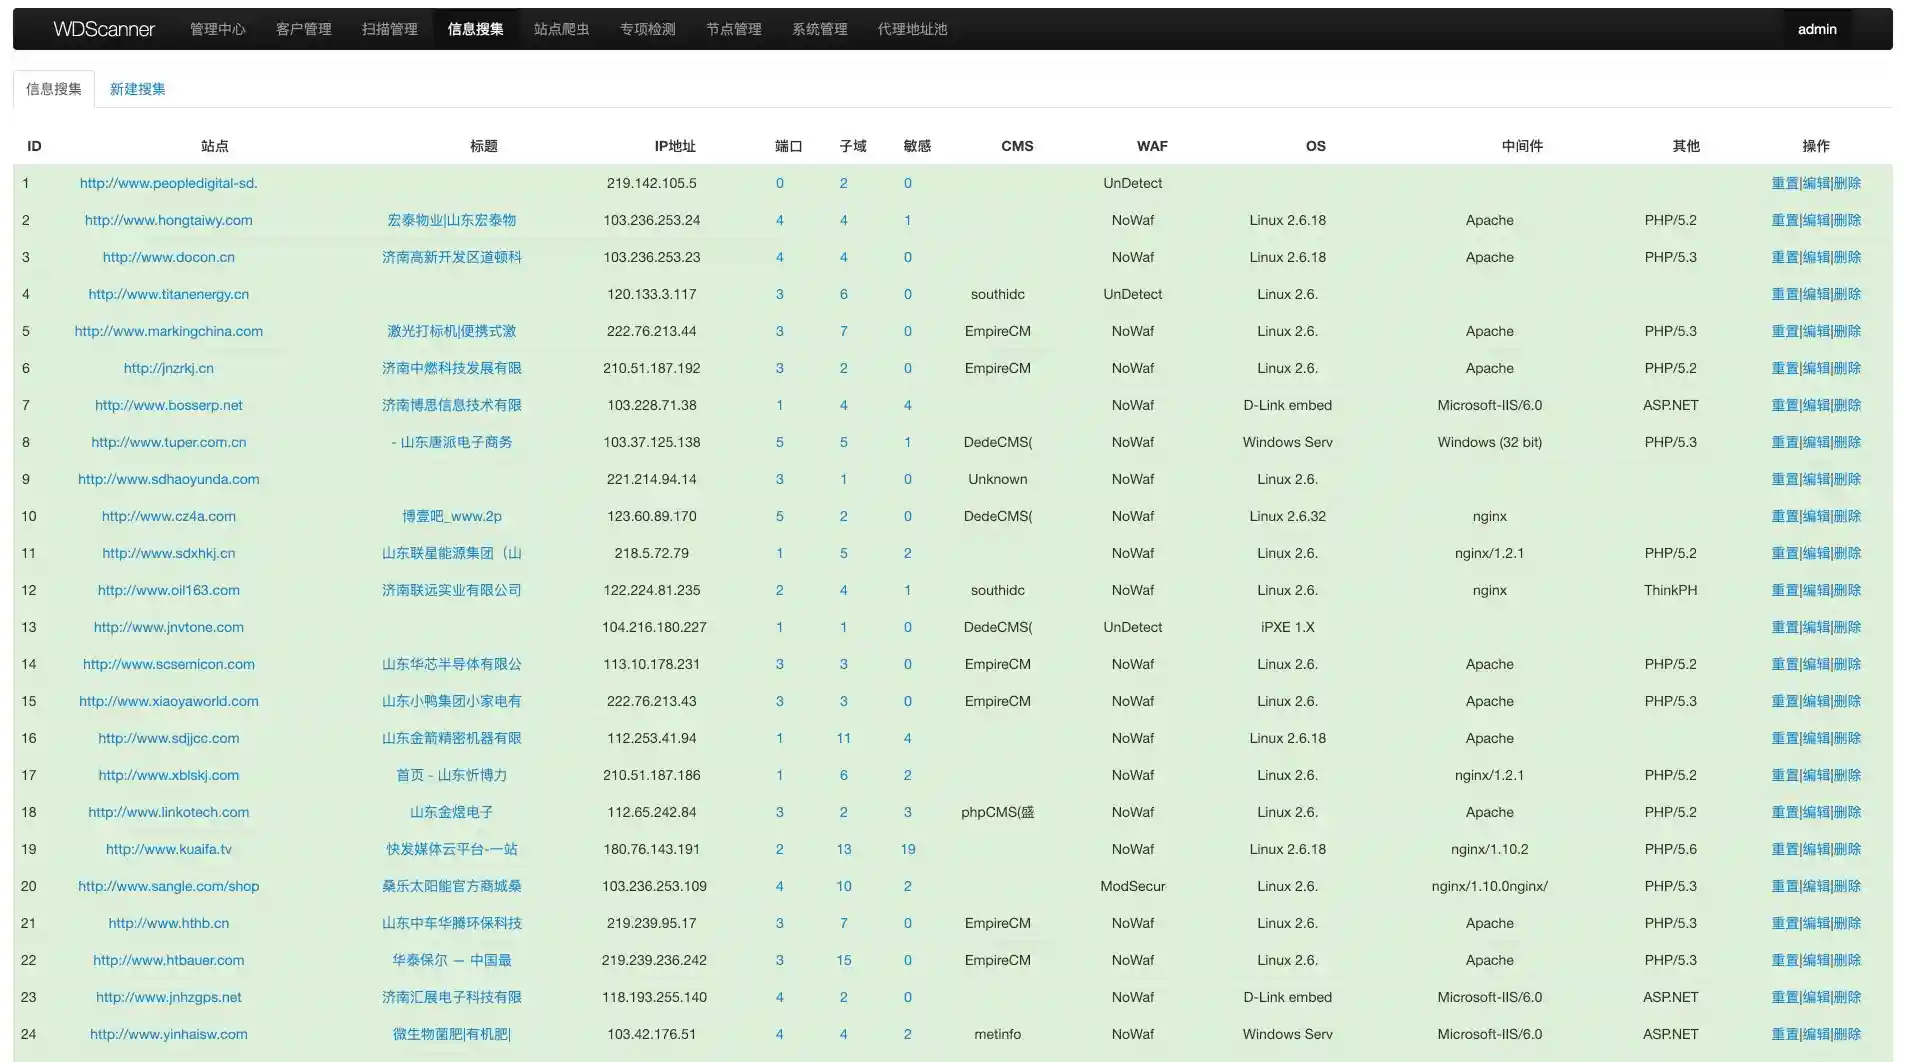
Task: Click port count 5 for tuper.com.cn
Action: pyautogui.click(x=779, y=442)
